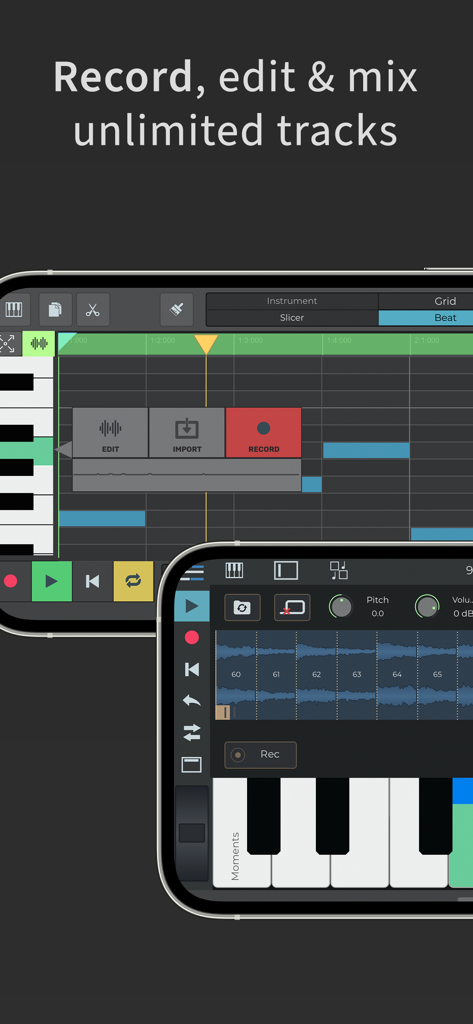Select the scissors cut tool
Image resolution: width=473 pixels, height=1024 pixels.
pos(93,310)
